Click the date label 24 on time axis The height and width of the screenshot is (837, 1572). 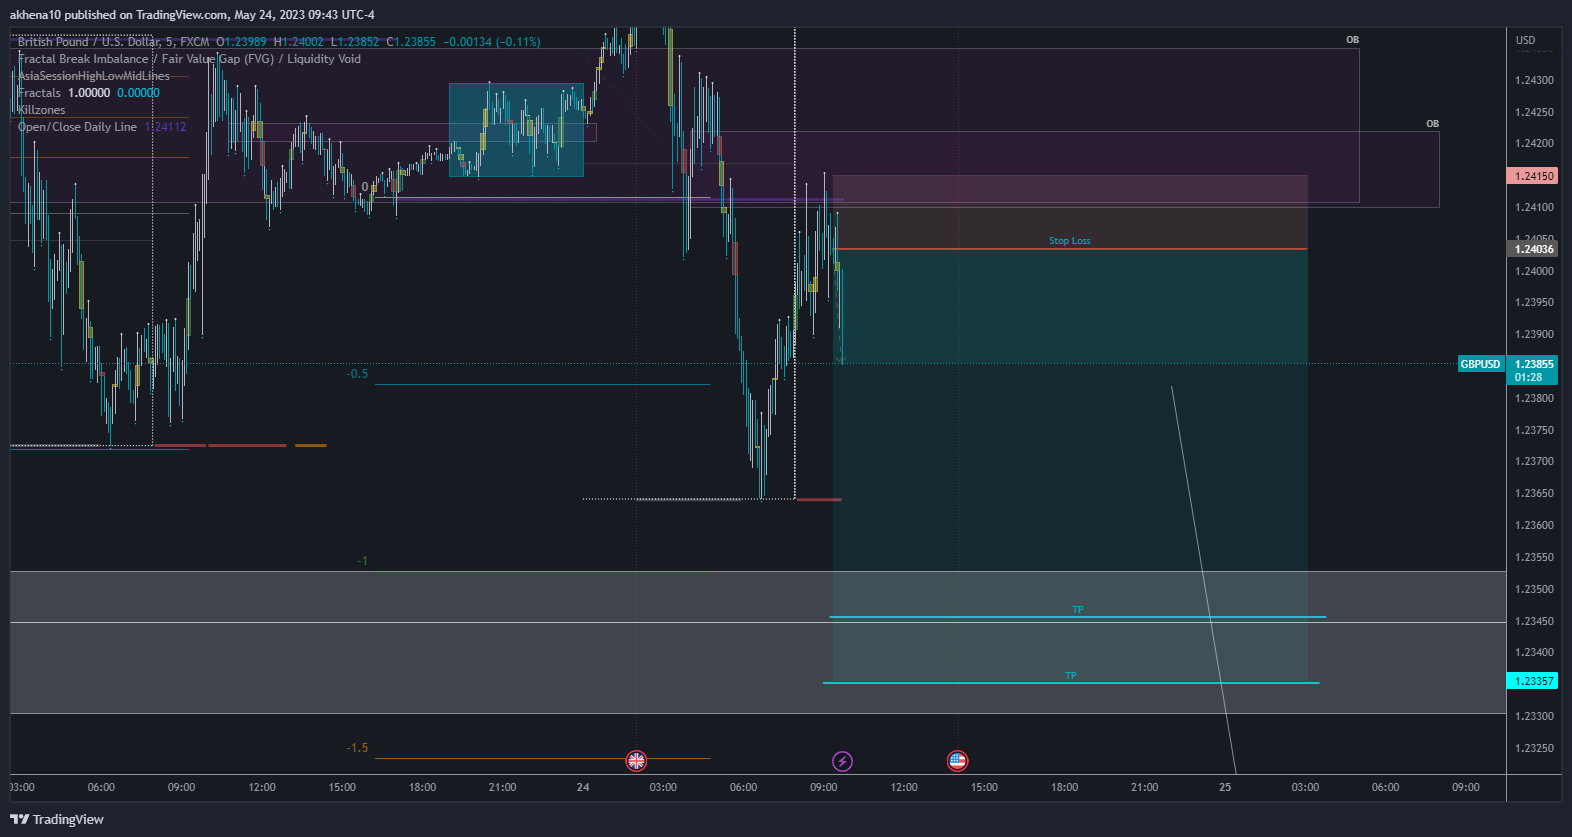[583, 787]
